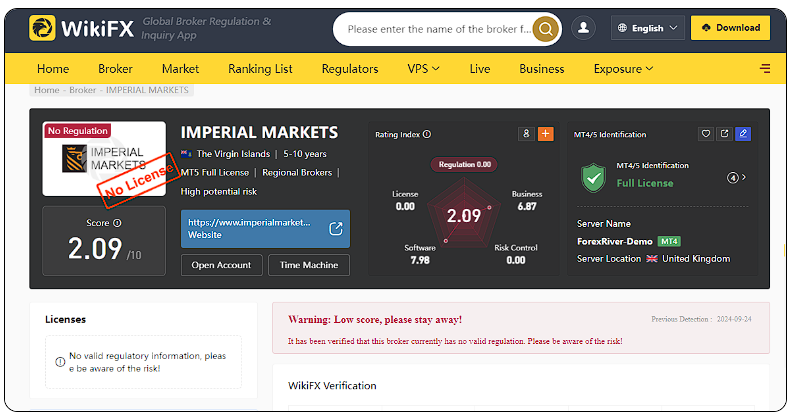The width and height of the screenshot is (794, 419).
Task: Open the user account icon
Action: click(583, 27)
